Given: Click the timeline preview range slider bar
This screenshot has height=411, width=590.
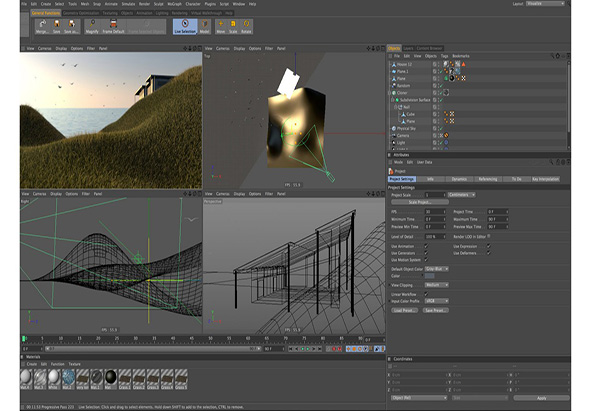Looking at the screenshot, I should [153, 349].
